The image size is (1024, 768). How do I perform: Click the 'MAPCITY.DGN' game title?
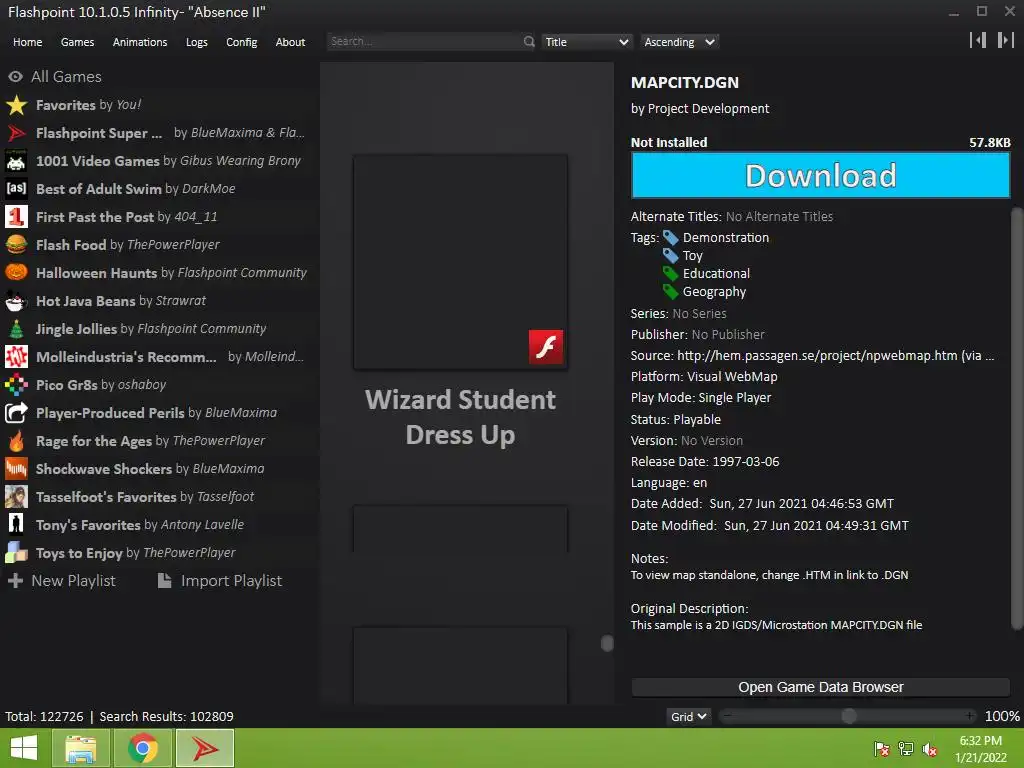pos(684,83)
